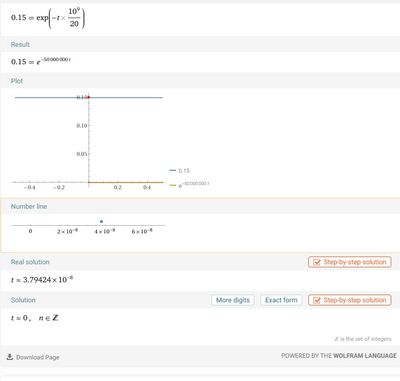
Task: Click the solution dot on number line
Action: pyautogui.click(x=101, y=221)
